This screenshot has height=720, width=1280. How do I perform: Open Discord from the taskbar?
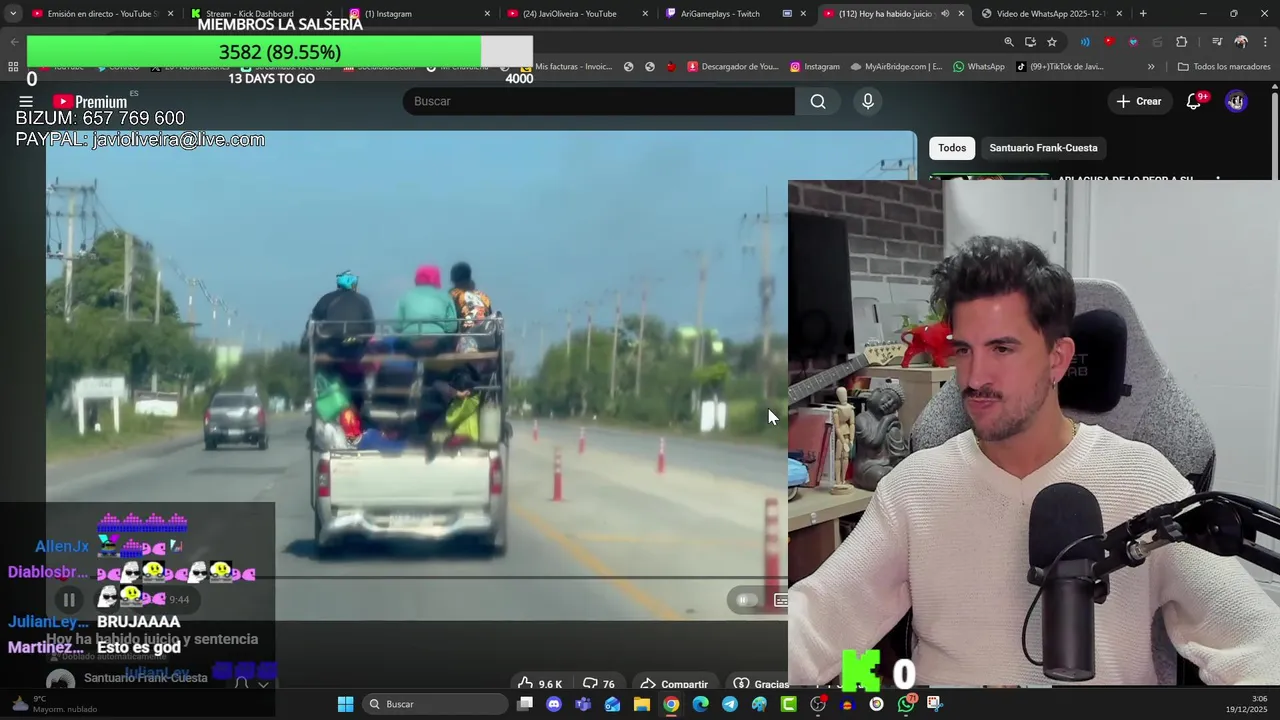point(554,704)
